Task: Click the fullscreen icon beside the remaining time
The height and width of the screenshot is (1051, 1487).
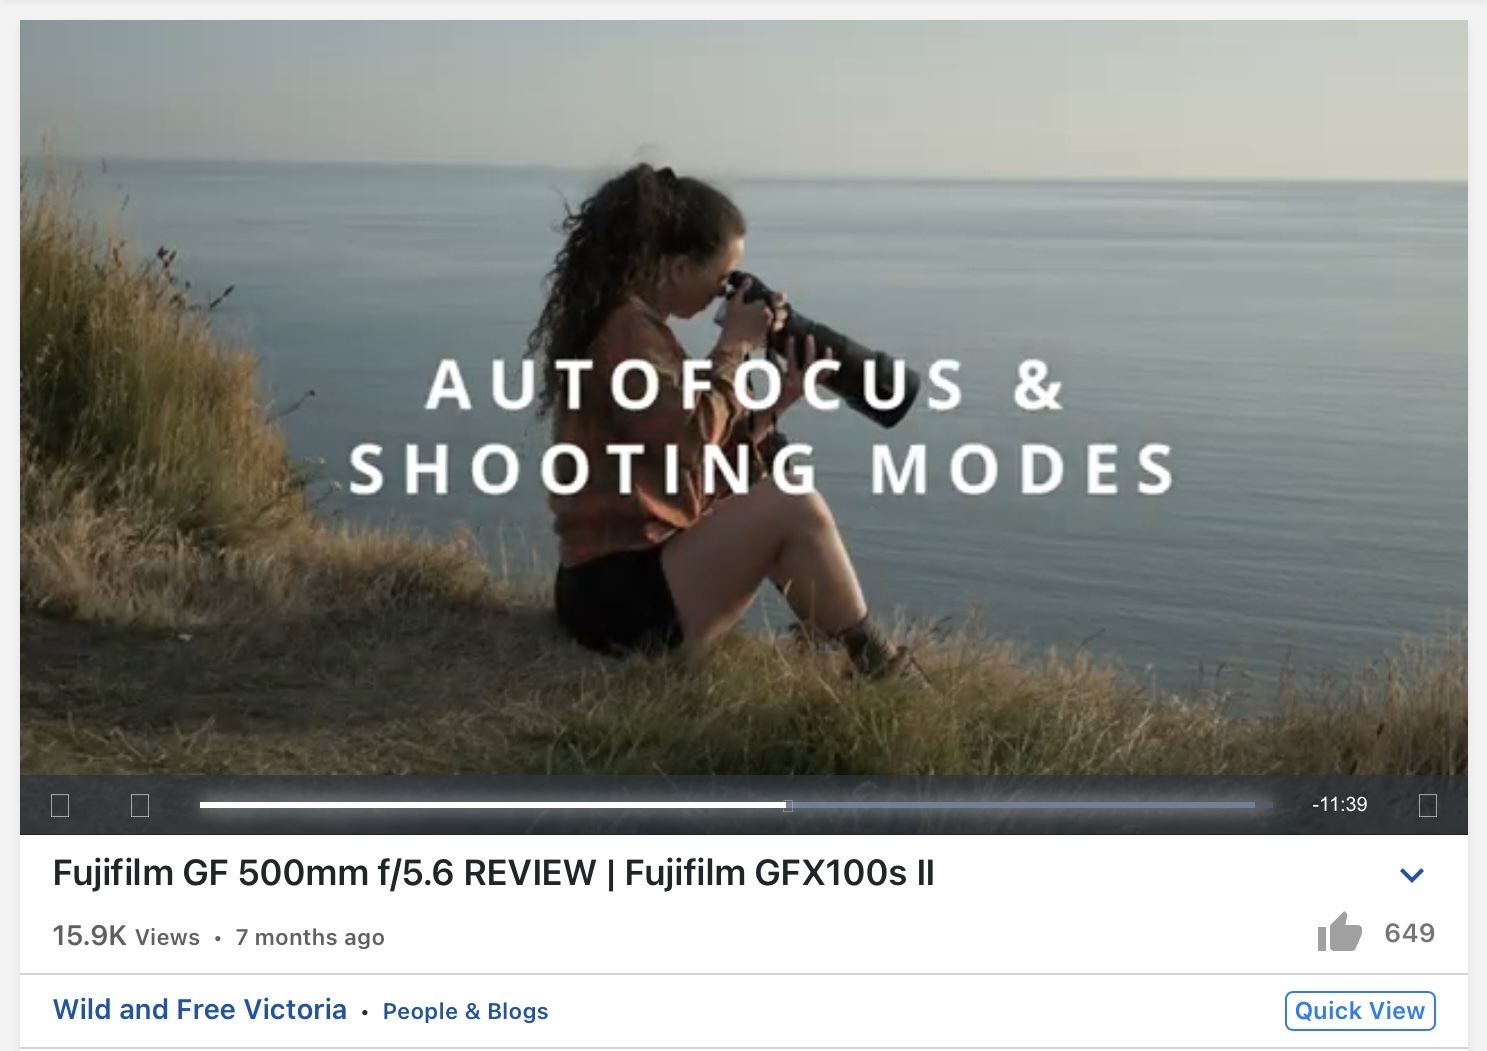Action: (x=1428, y=805)
